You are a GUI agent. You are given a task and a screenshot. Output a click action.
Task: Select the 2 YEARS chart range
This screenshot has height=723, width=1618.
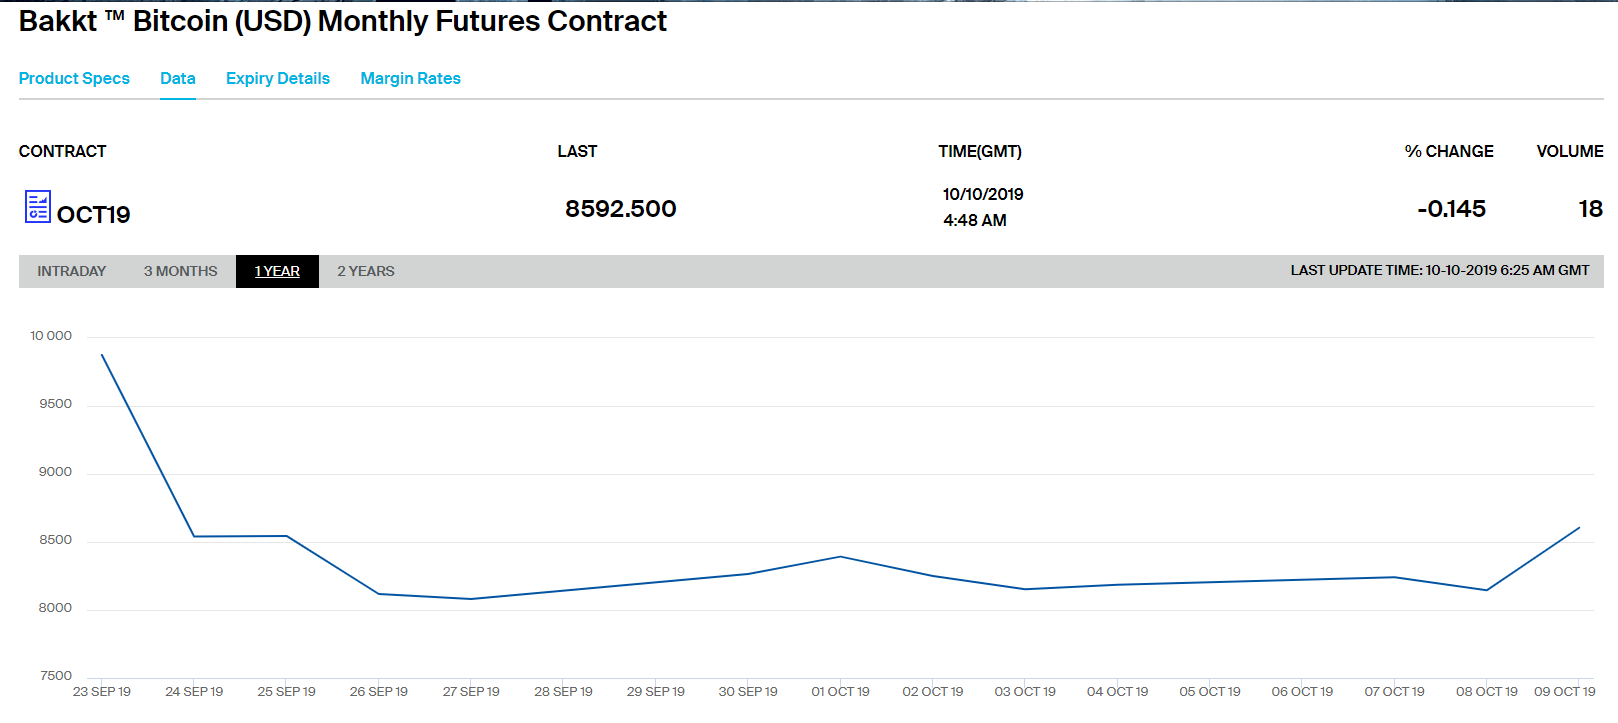pyautogui.click(x=366, y=271)
